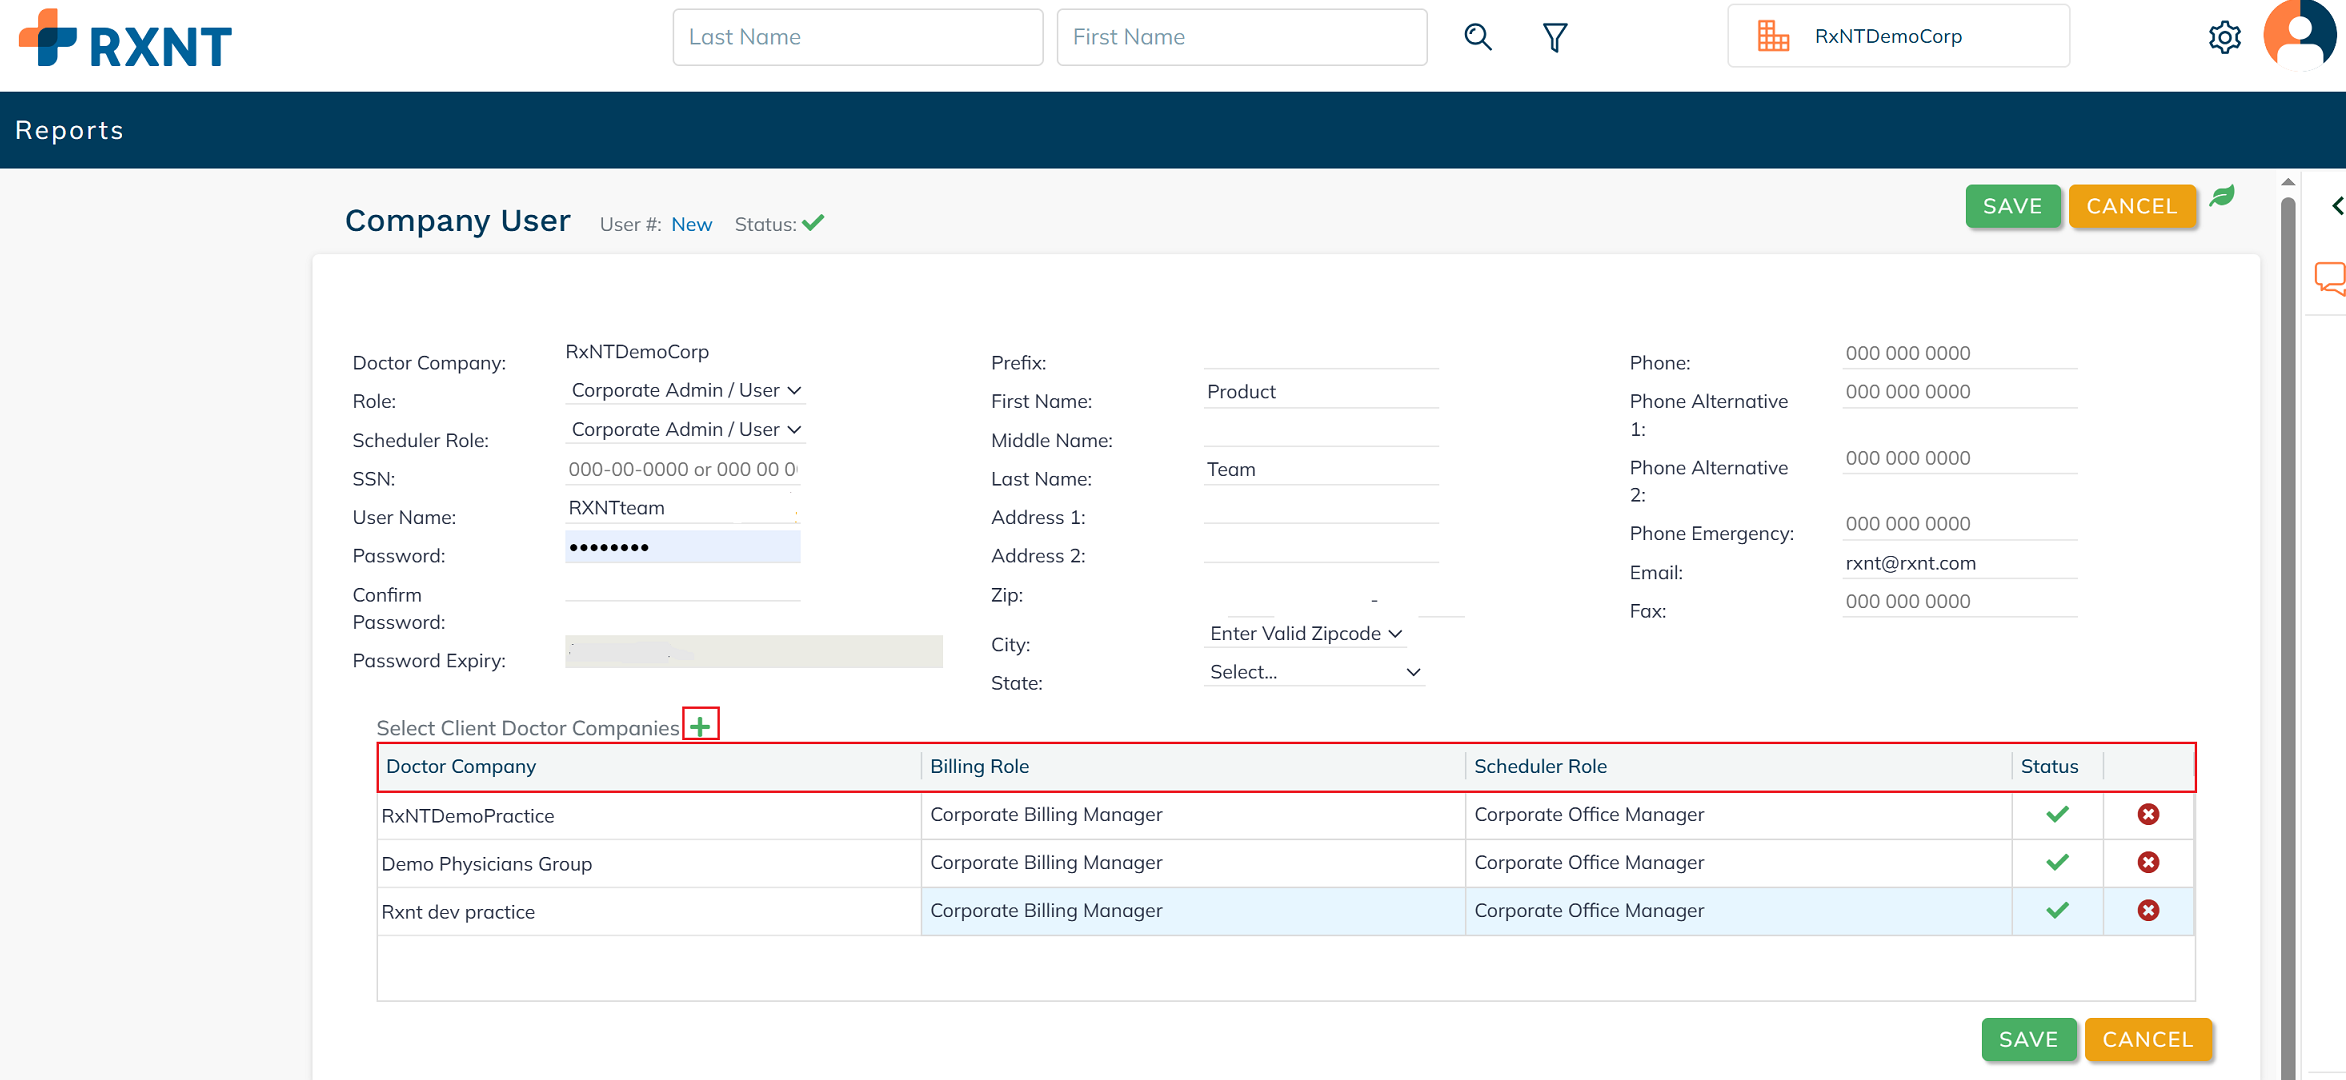Click the Middle Name field
The height and width of the screenshot is (1080, 2346).
point(1321,431)
